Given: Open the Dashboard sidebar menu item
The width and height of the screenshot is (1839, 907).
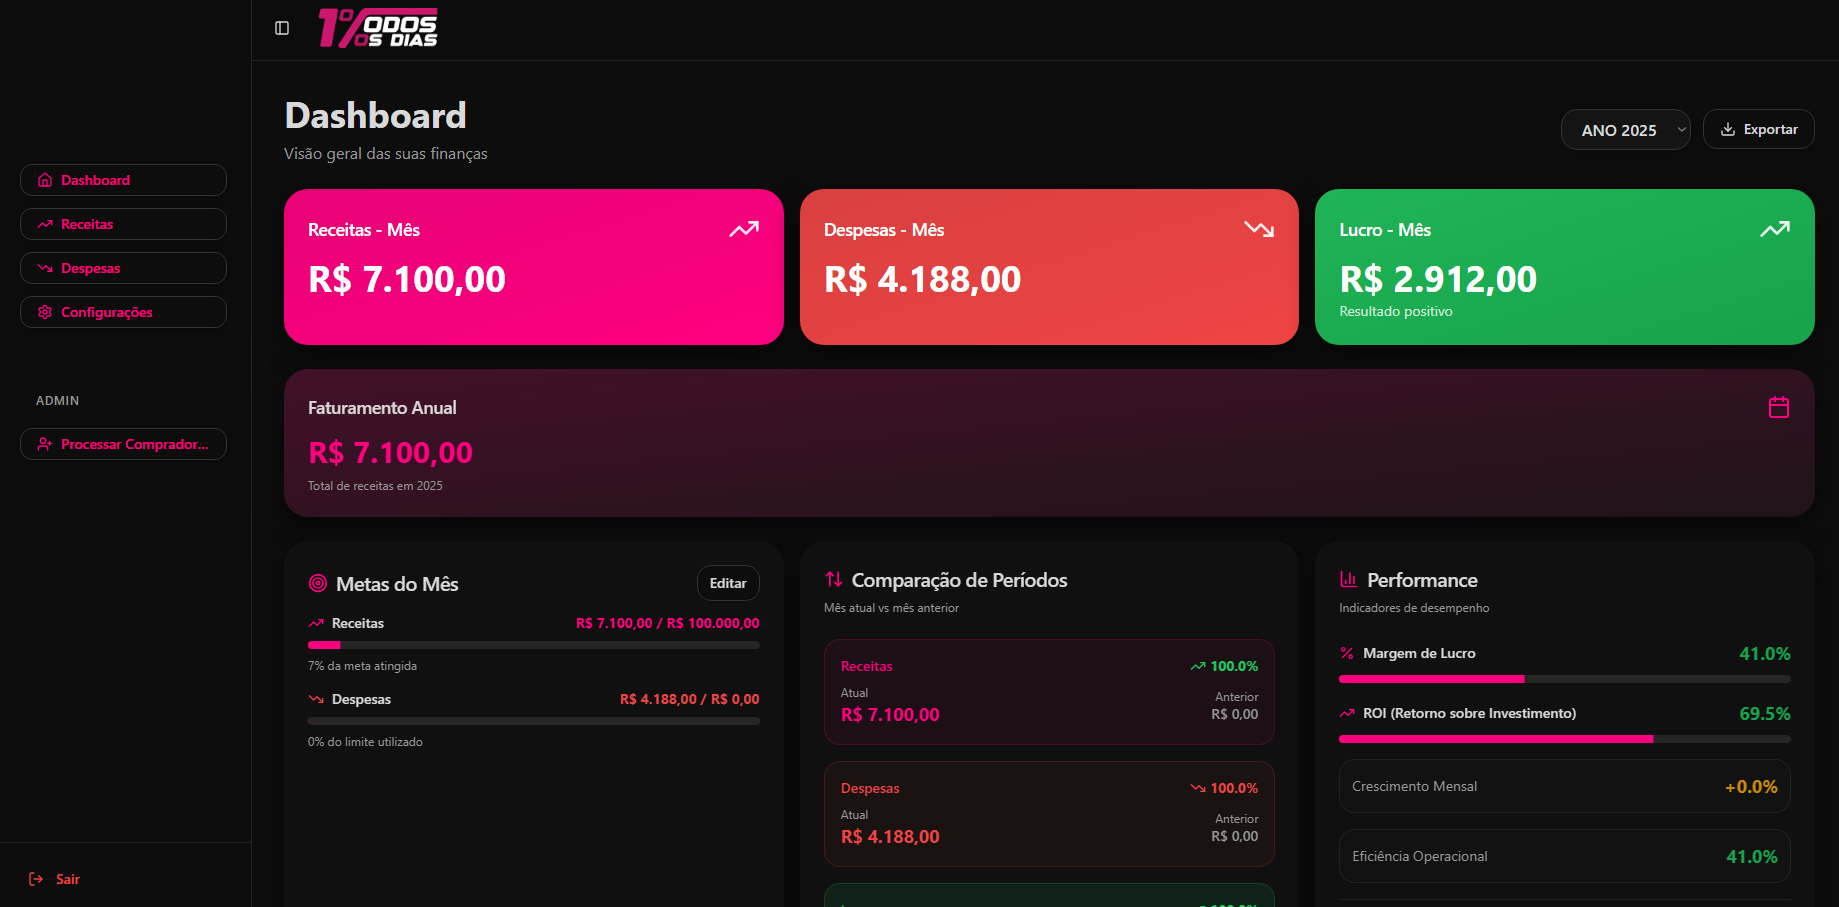Looking at the screenshot, I should click(123, 180).
